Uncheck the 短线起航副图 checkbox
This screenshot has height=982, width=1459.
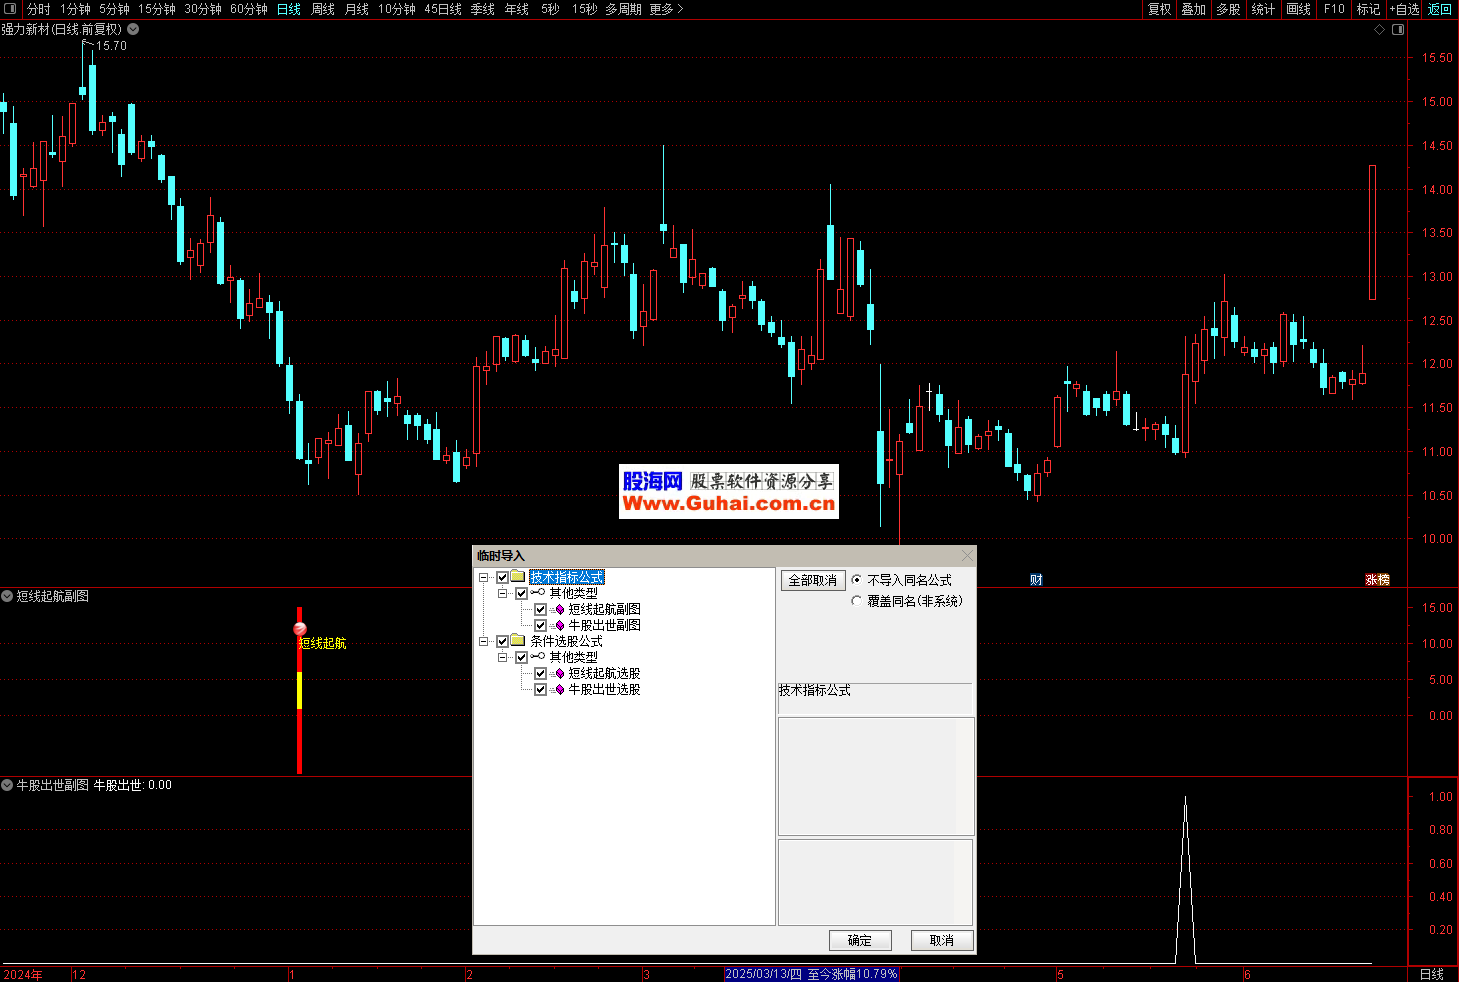point(540,609)
